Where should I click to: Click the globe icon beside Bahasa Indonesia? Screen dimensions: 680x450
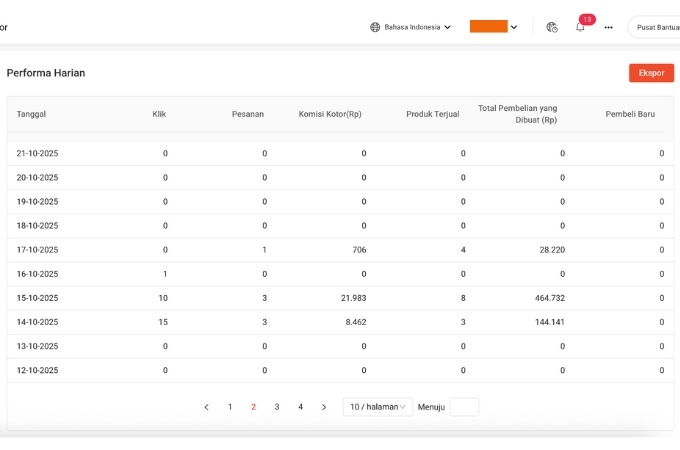point(375,27)
